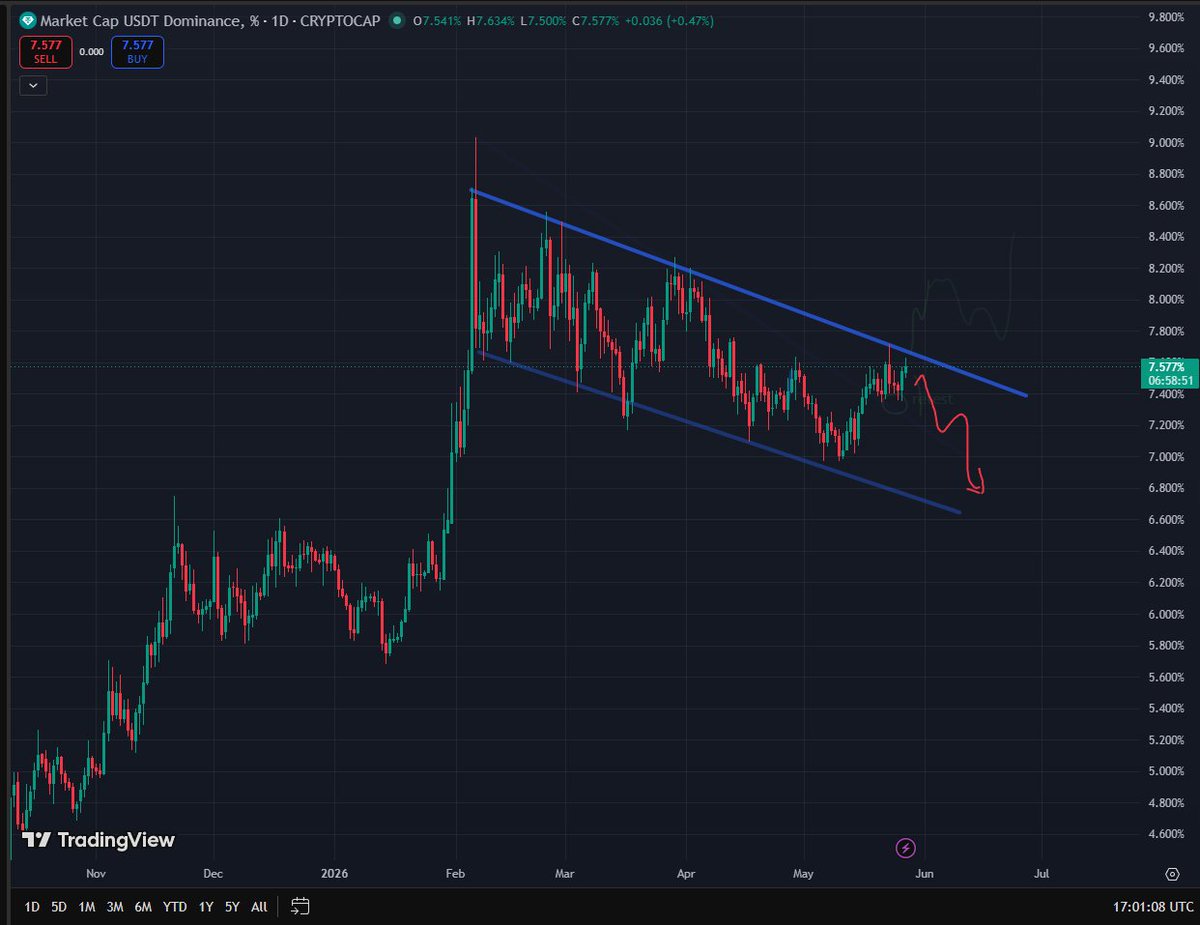Click the Jun label on time axis

pos(924,873)
